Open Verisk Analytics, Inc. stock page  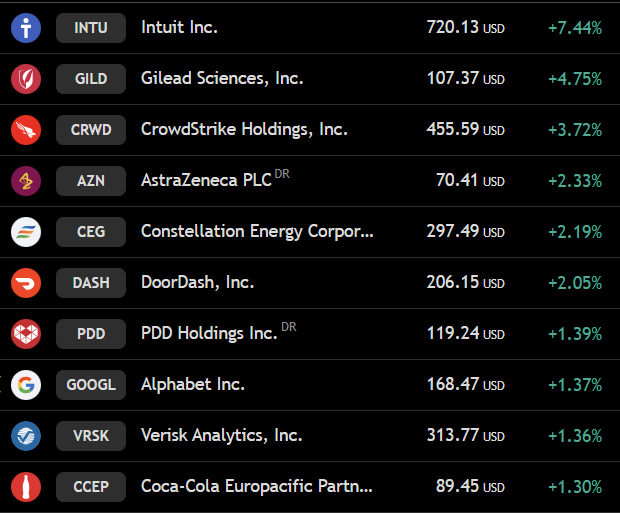(x=222, y=435)
